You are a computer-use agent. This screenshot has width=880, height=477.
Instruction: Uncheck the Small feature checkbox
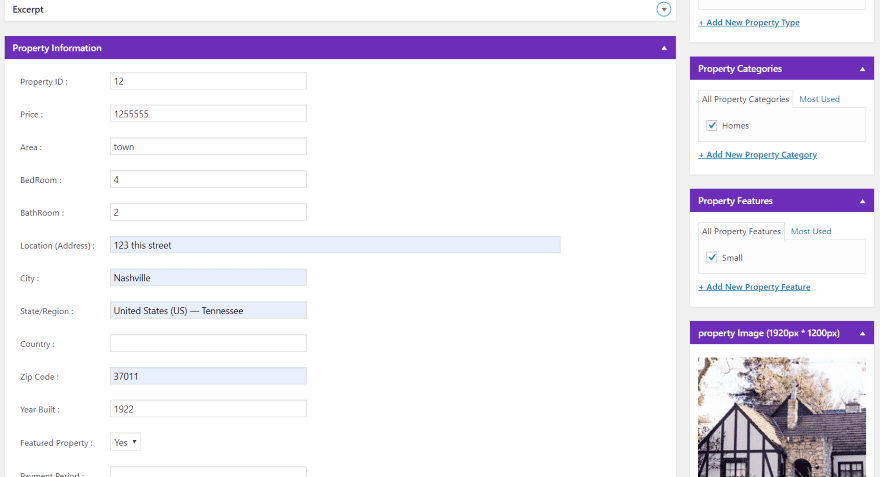[712, 257]
